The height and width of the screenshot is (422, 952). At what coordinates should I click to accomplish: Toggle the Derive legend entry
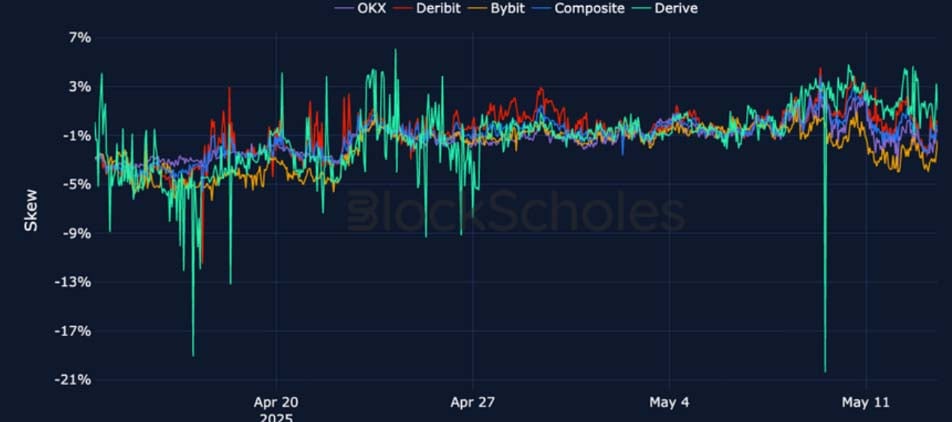[x=665, y=8]
